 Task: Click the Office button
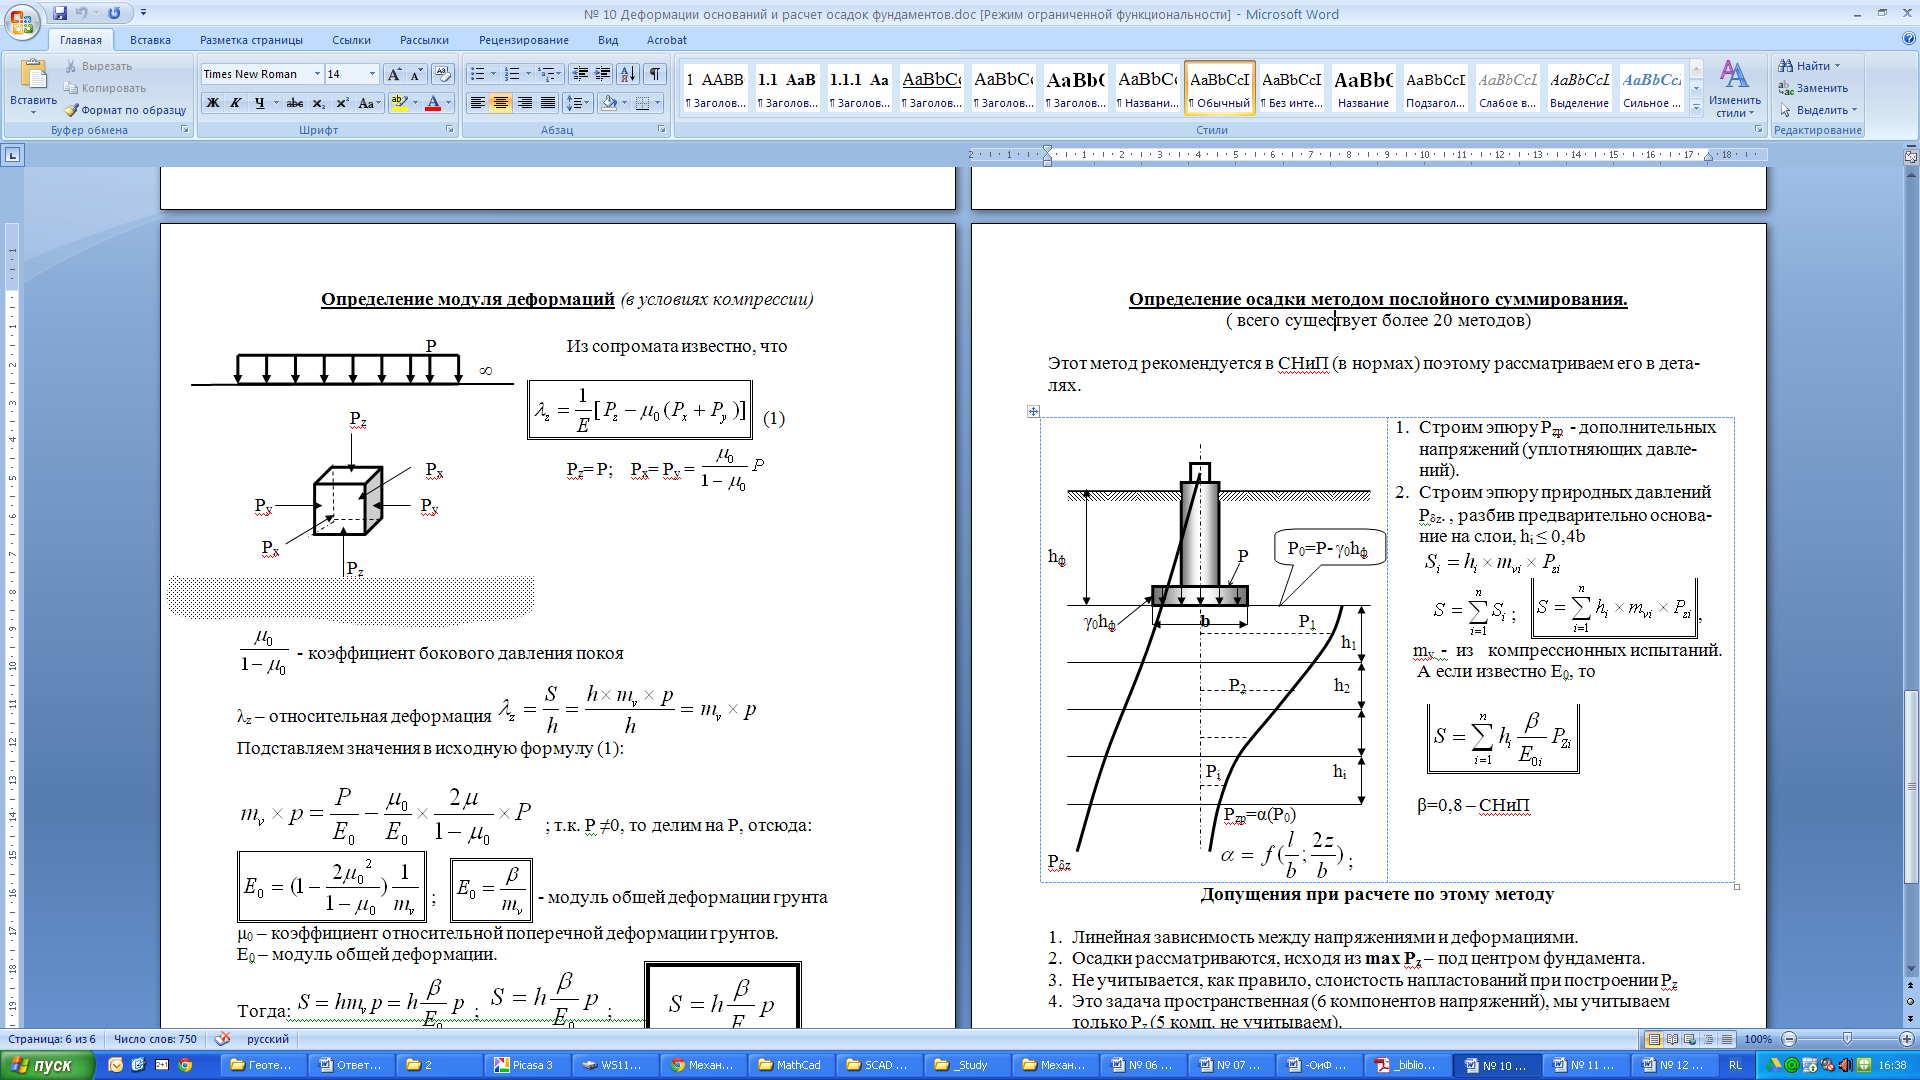pyautogui.click(x=22, y=20)
